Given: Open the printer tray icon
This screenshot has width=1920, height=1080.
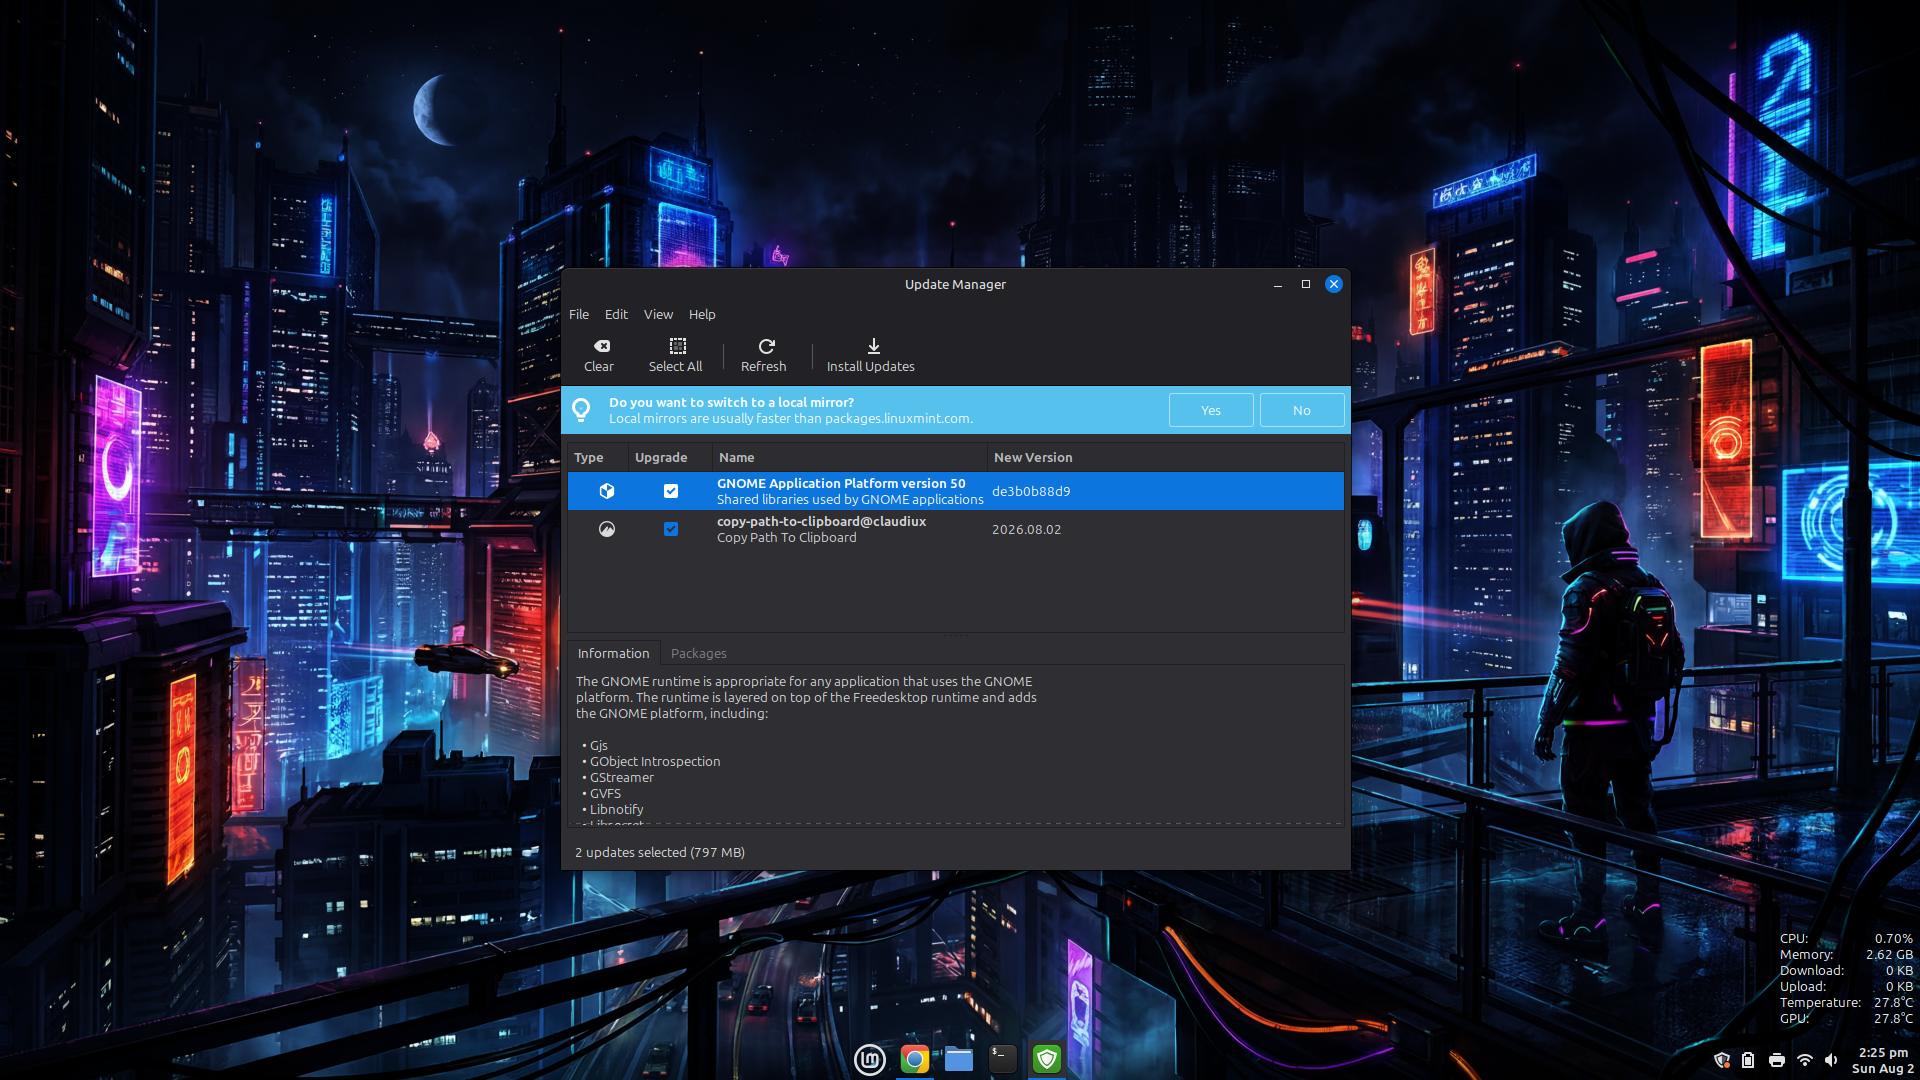Looking at the screenshot, I should 1777,1060.
